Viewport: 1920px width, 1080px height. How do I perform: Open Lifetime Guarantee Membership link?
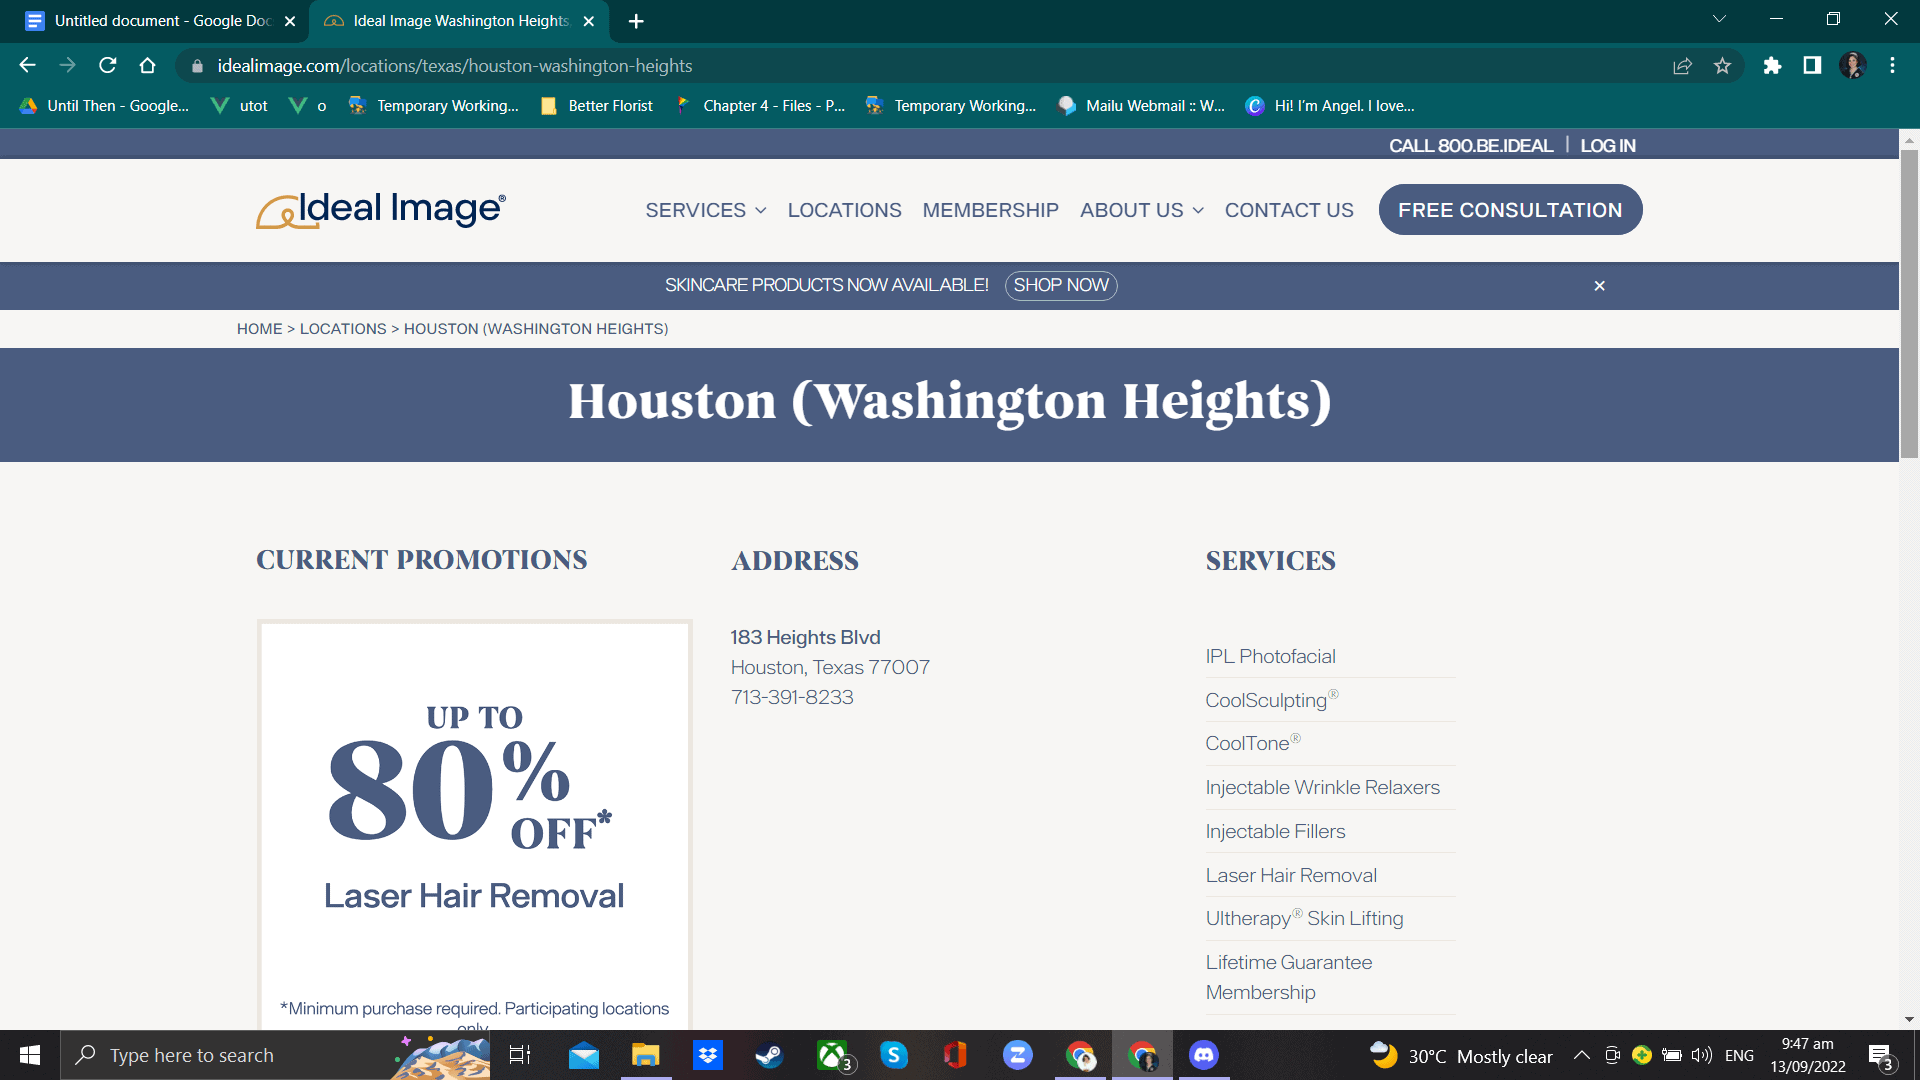pos(1288,977)
